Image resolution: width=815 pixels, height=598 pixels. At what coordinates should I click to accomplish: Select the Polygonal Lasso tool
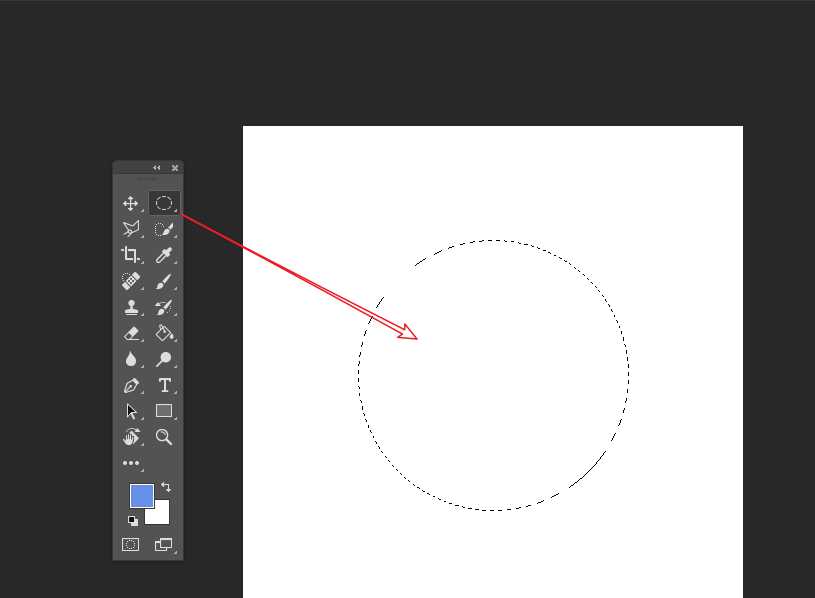click(x=130, y=229)
